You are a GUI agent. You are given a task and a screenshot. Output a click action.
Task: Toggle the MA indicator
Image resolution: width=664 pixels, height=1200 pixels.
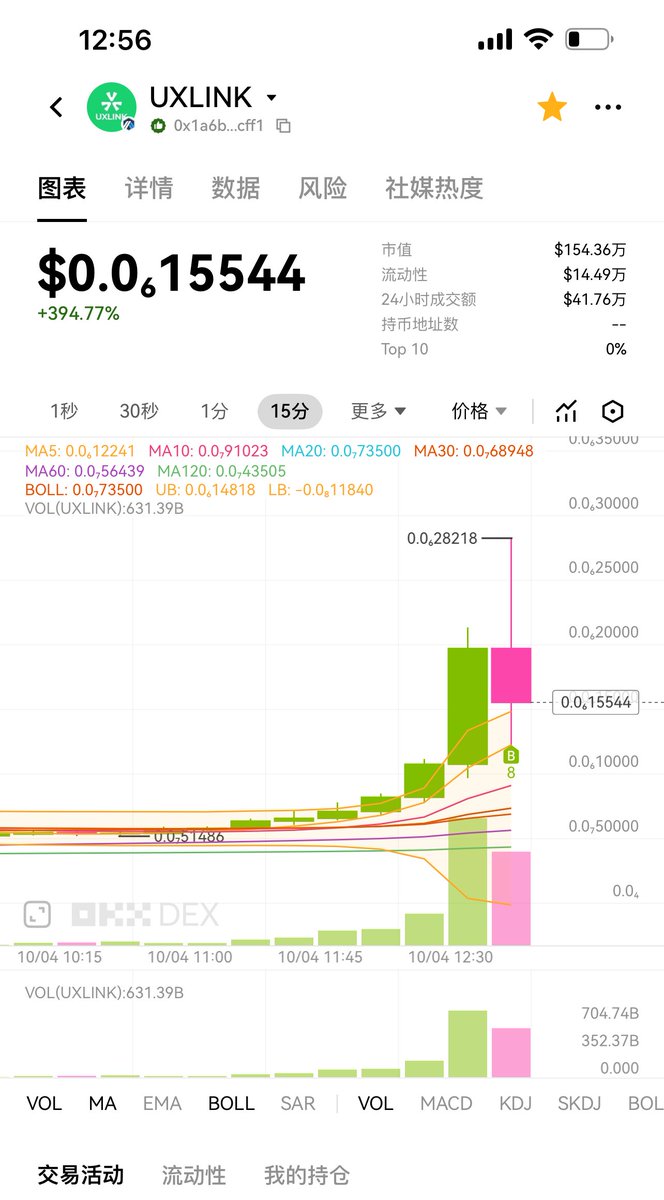click(x=102, y=1103)
